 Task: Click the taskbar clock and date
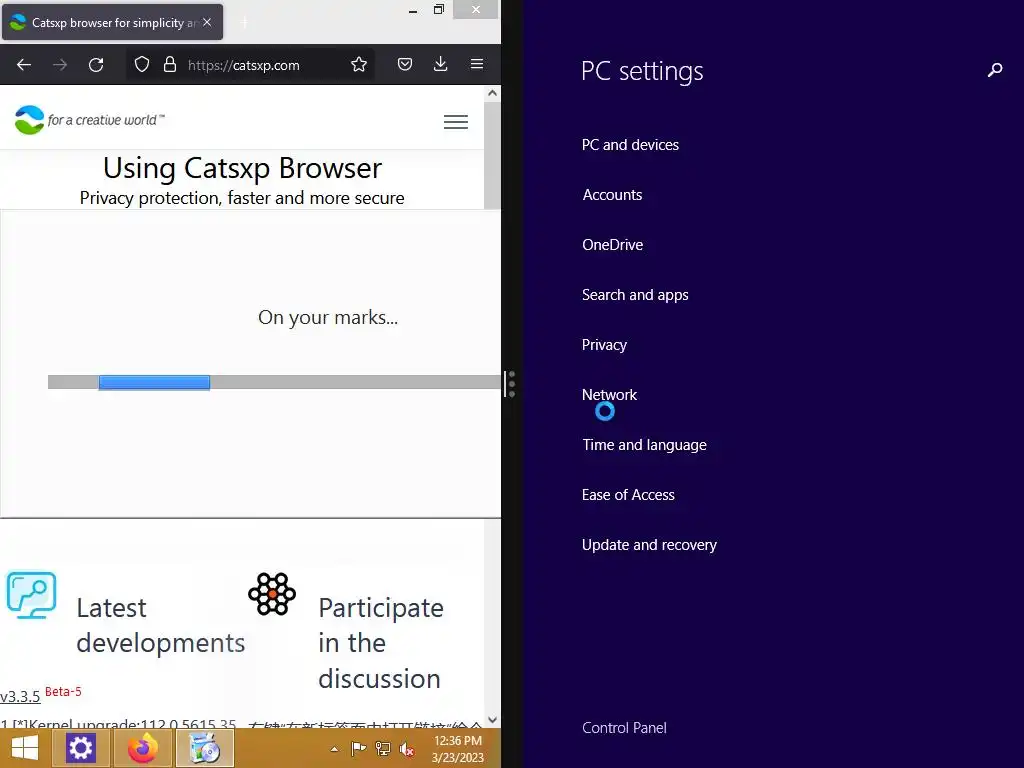tap(458, 749)
